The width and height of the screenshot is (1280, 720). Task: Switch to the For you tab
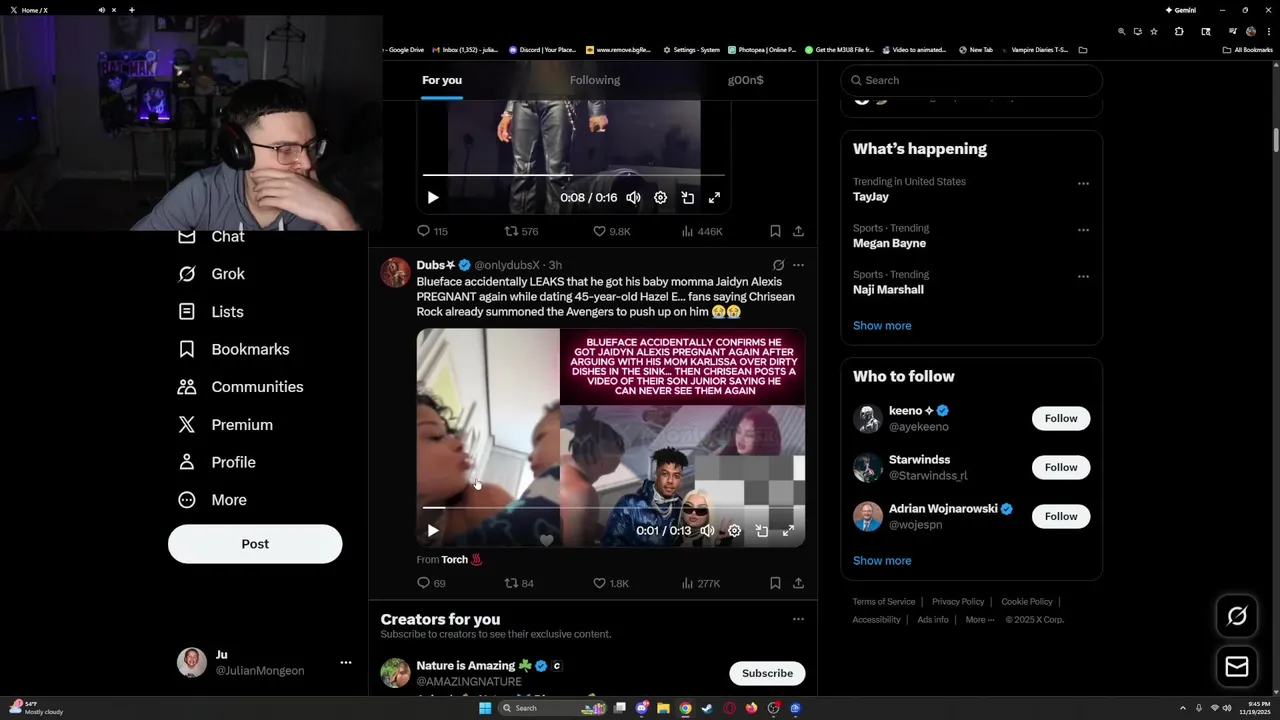442,80
